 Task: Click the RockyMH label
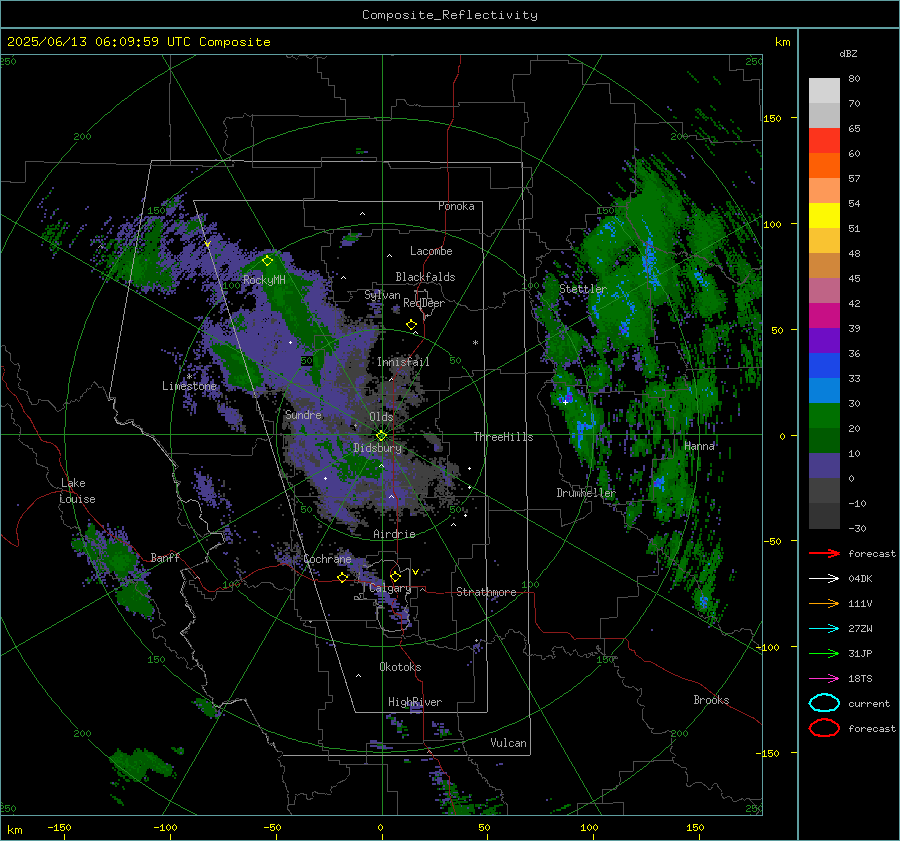click(x=264, y=280)
